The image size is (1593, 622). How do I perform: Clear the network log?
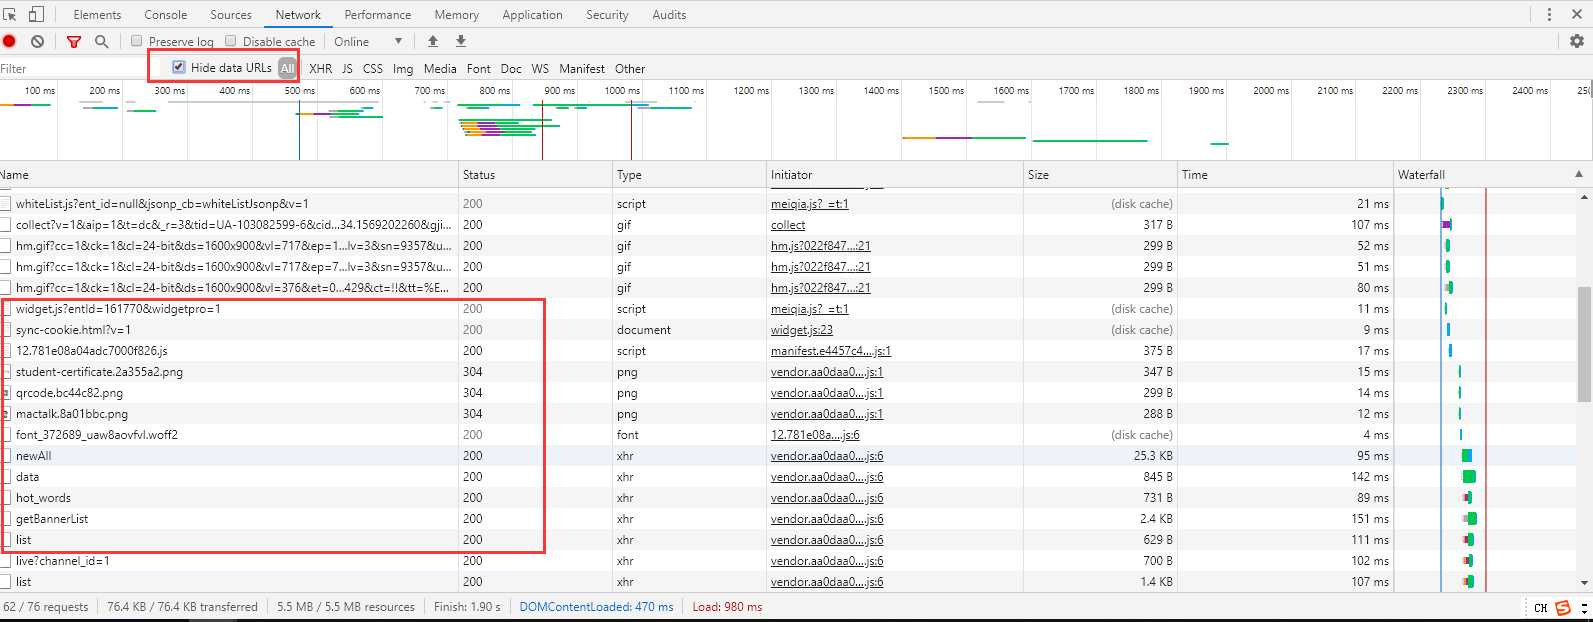click(37, 41)
